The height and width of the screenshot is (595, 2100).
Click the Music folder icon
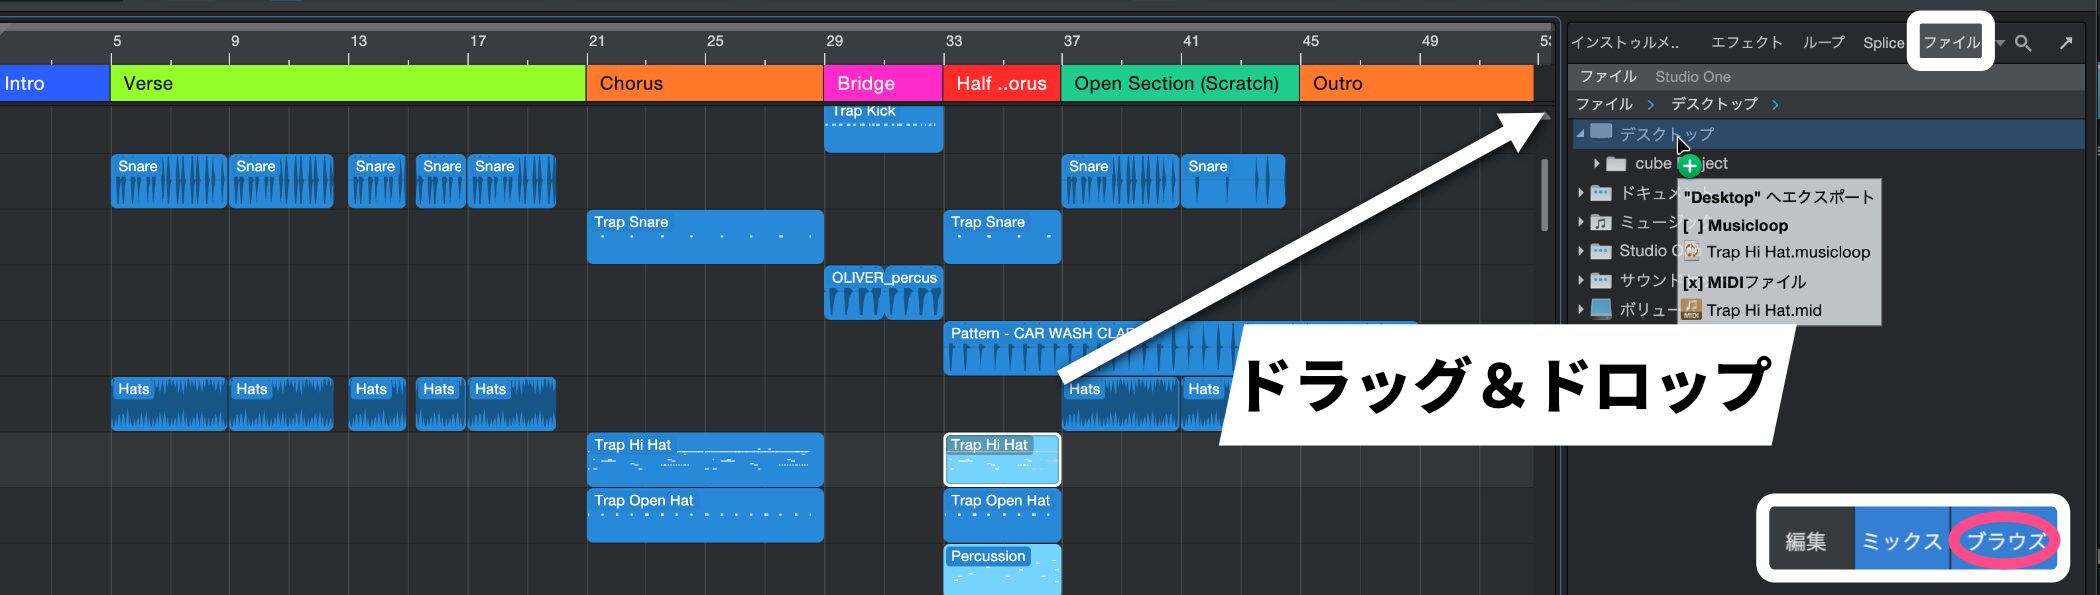point(1601,222)
